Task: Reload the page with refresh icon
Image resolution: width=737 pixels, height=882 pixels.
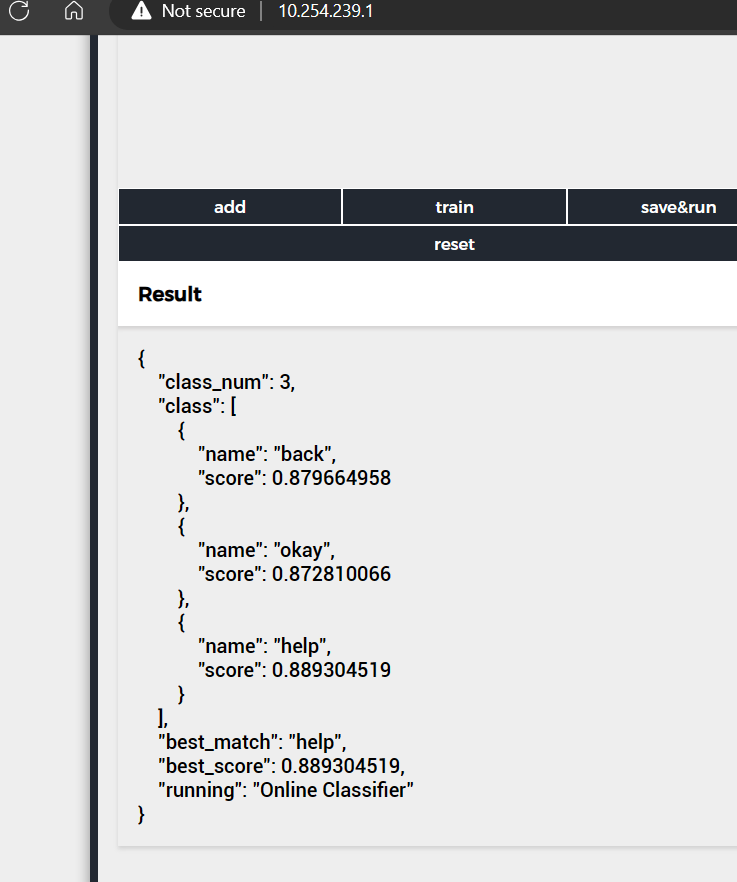Action: tap(19, 11)
